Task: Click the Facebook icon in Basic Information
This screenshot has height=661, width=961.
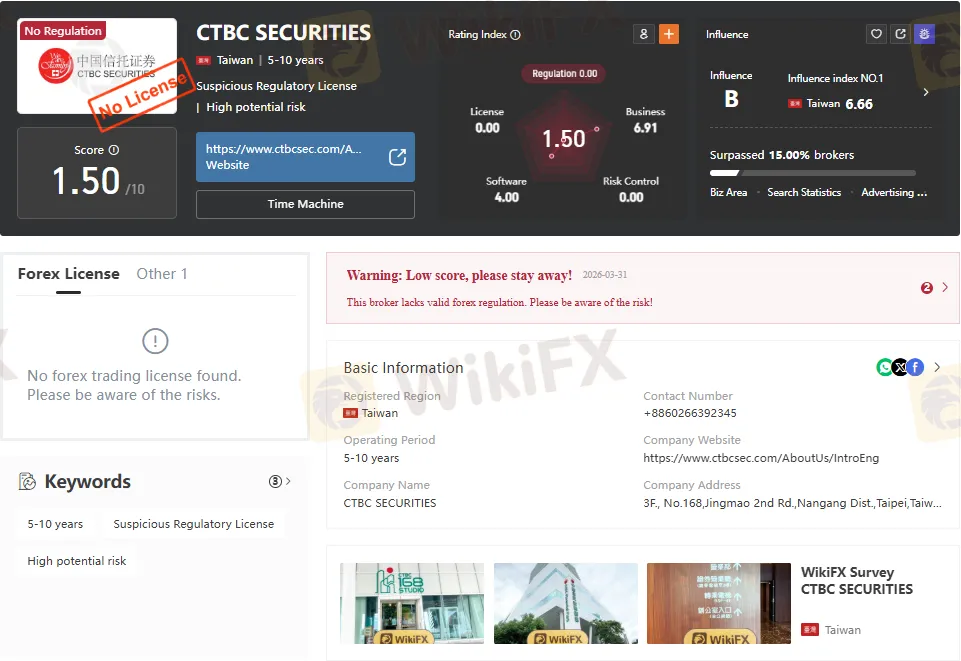Action: point(915,367)
